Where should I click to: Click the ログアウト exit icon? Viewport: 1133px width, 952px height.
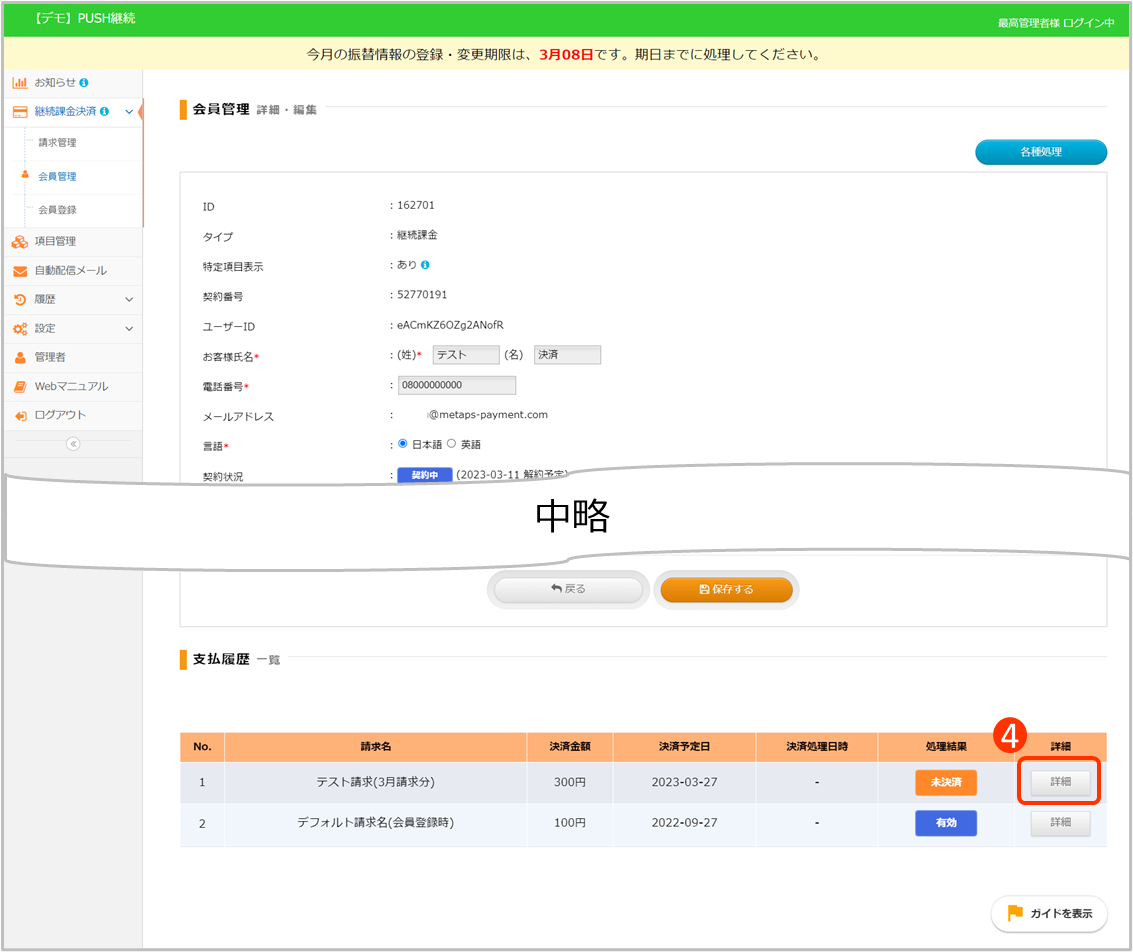[x=20, y=415]
